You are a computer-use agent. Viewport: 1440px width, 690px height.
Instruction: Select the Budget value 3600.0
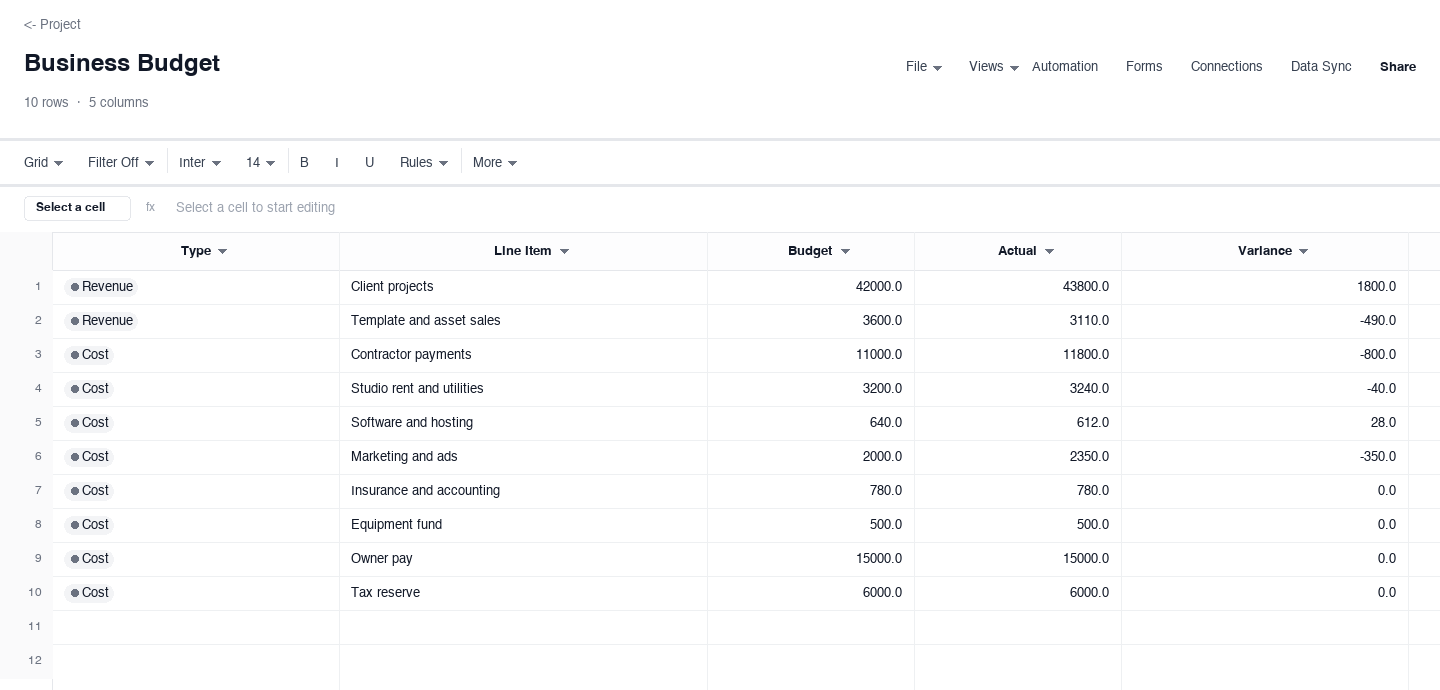click(x=811, y=321)
